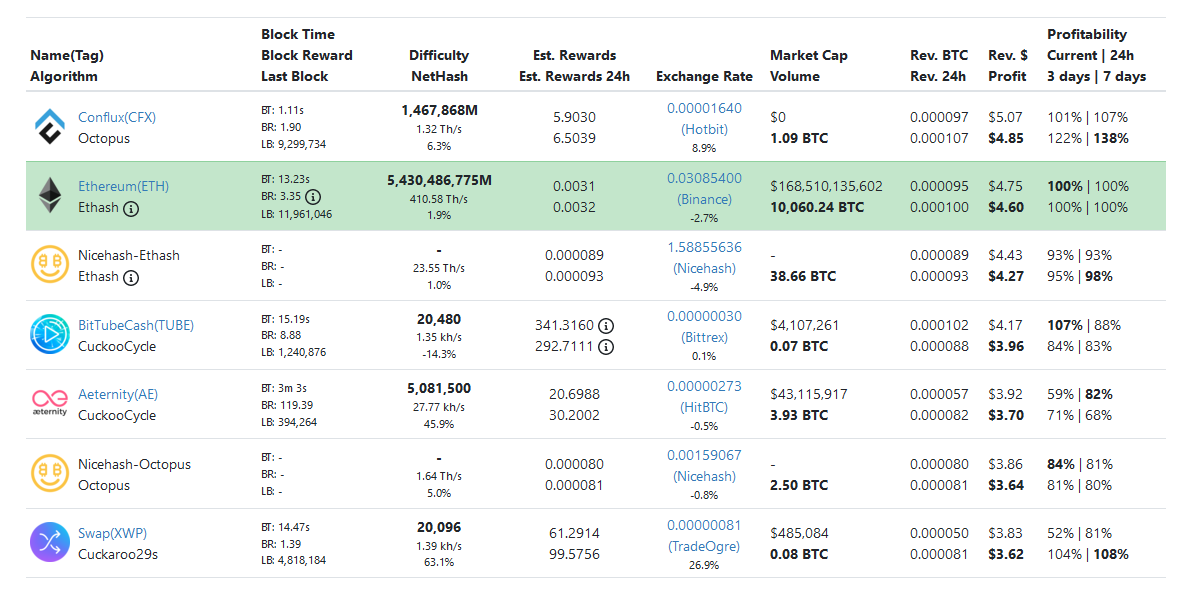Viewport: 1180px width, 598px height.
Task: Click Conflux profitability 122% | 138%
Action: [1087, 138]
